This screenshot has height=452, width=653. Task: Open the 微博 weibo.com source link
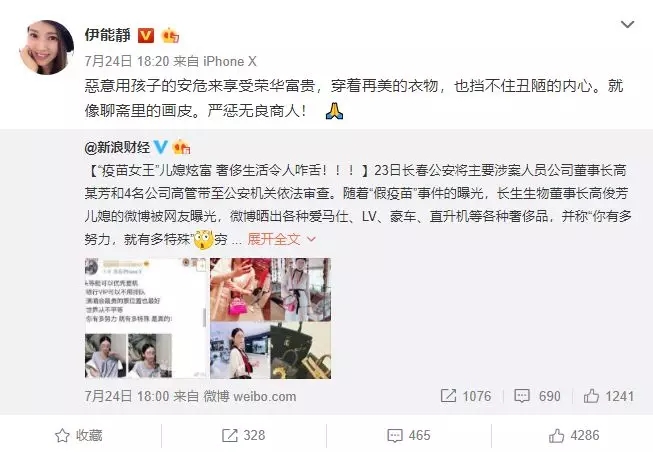tap(249, 396)
